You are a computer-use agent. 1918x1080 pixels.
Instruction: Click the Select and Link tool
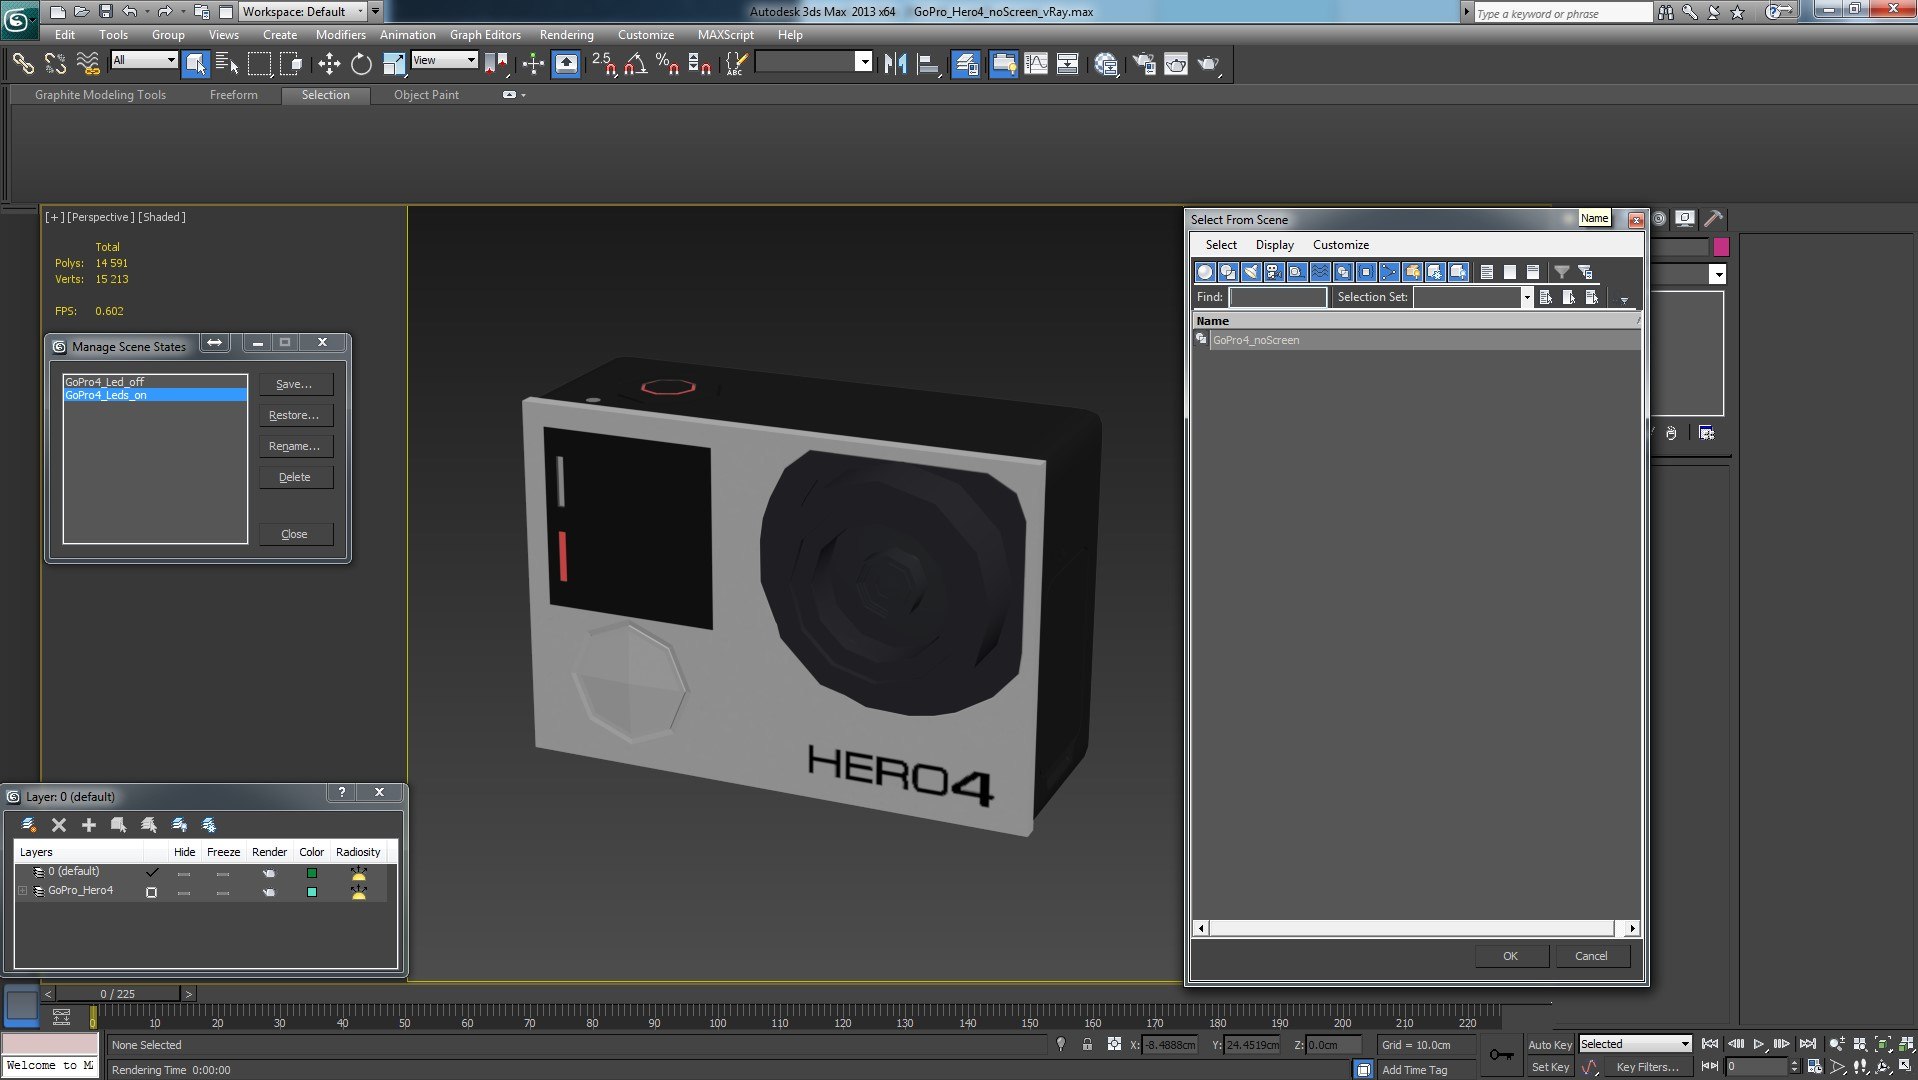tap(22, 64)
